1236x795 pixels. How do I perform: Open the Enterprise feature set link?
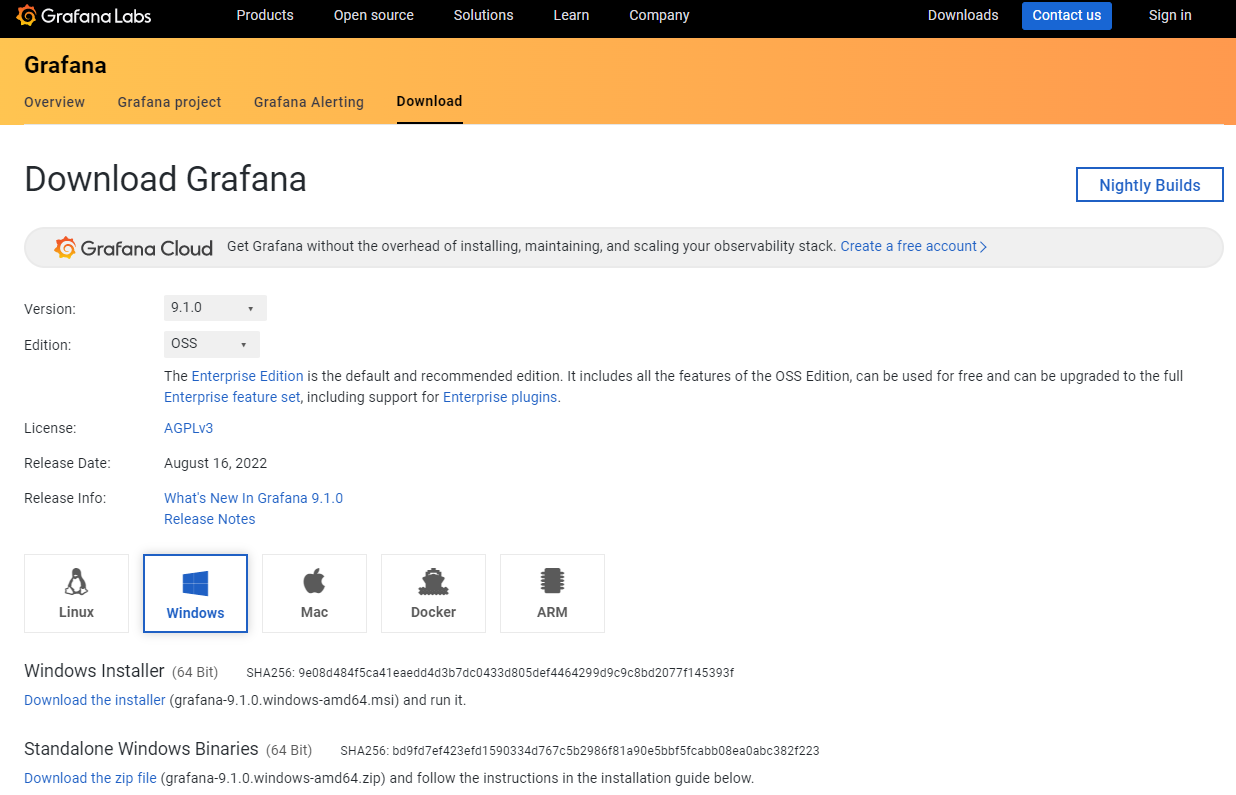click(232, 397)
